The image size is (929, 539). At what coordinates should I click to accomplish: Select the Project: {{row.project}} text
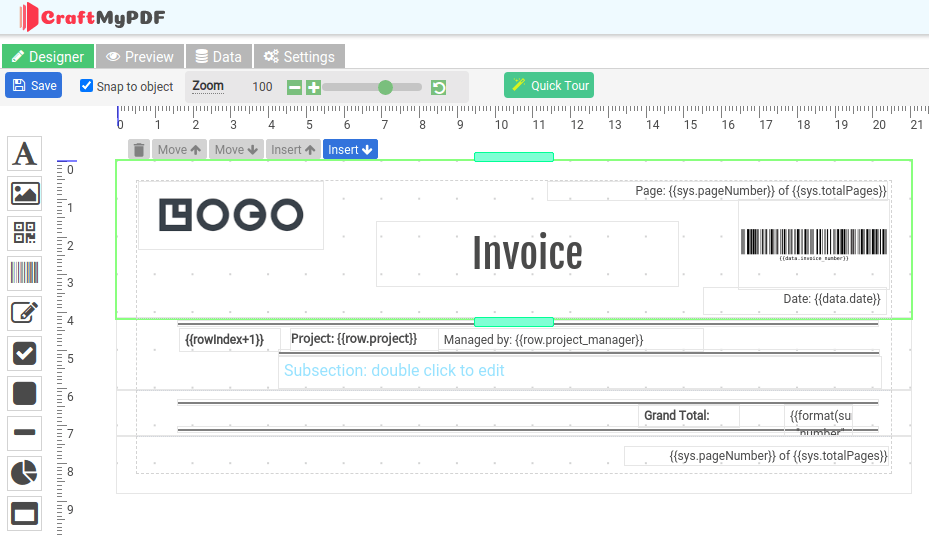point(364,339)
